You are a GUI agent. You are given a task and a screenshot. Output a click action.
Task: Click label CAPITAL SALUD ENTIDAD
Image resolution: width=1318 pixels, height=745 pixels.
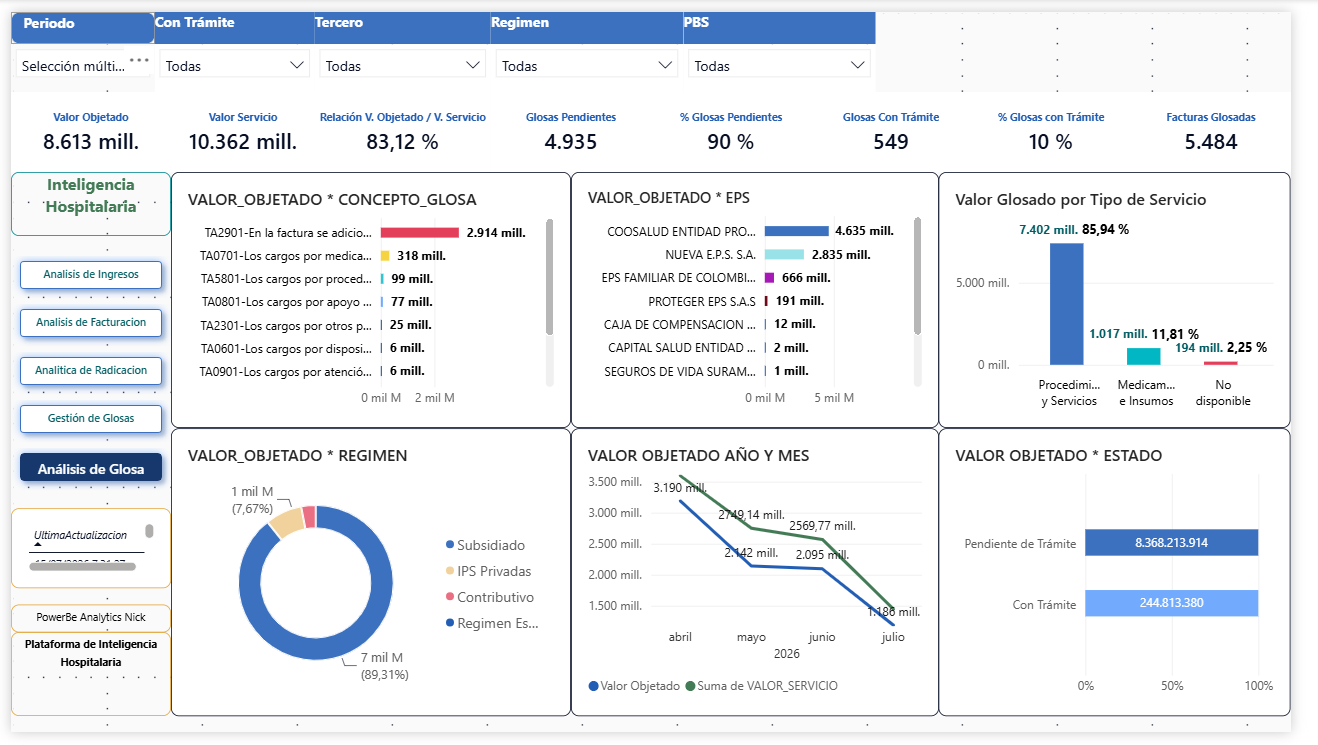click(x=682, y=347)
